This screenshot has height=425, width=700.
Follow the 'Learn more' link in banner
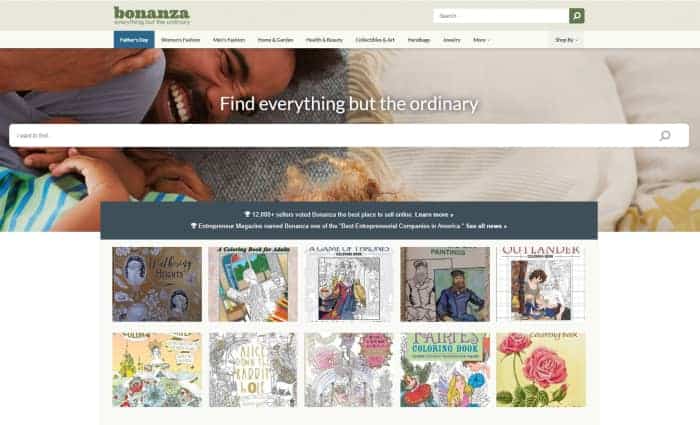(434, 214)
